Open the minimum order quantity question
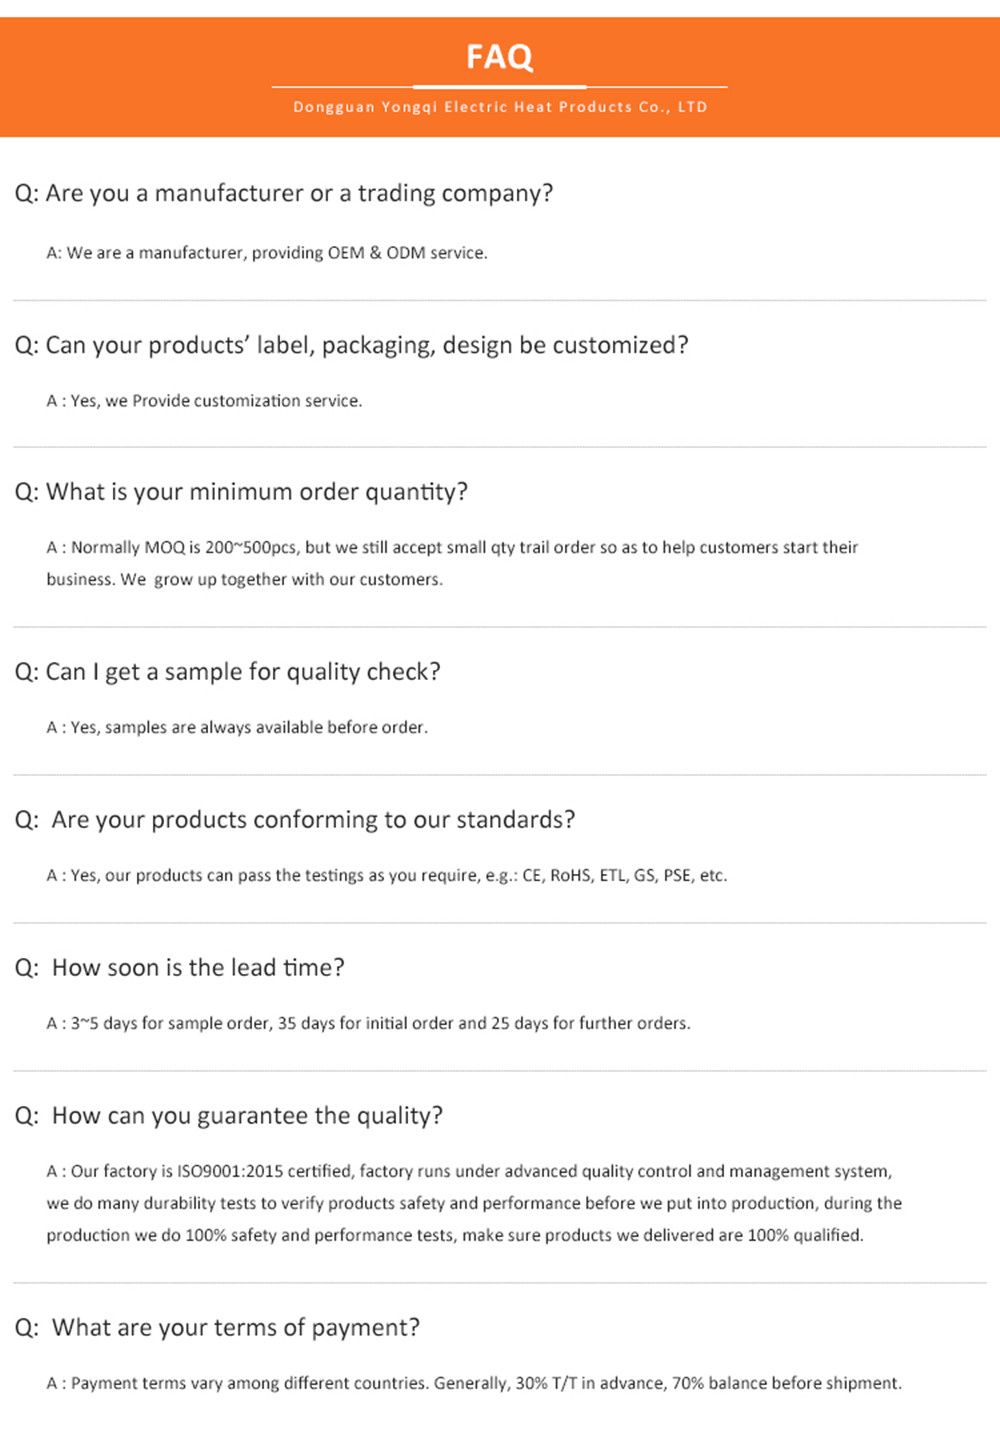Screen dimensions: 1000x1437 tap(241, 492)
